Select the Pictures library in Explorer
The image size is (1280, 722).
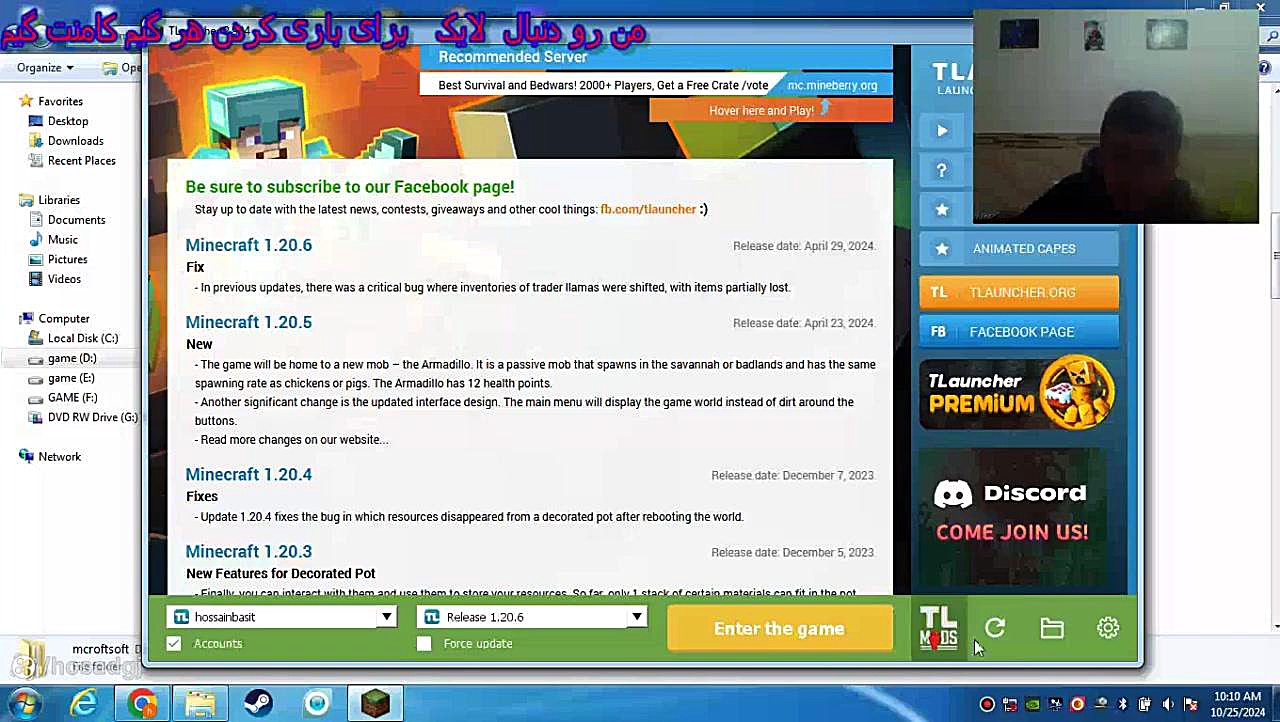[67, 260]
